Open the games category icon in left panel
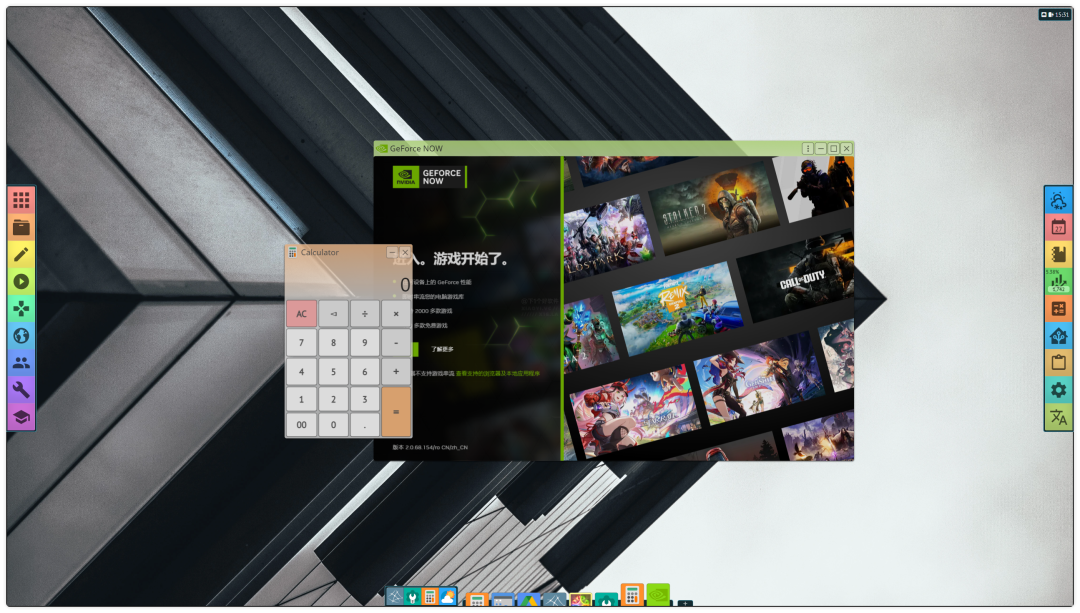 [21, 309]
